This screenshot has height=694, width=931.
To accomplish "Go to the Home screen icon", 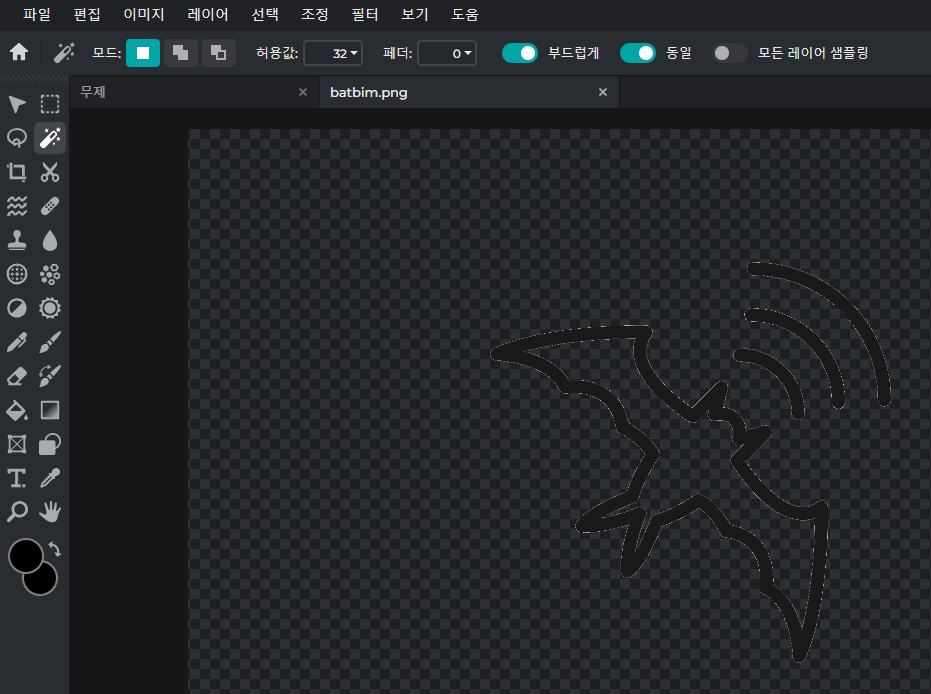I will [x=19, y=52].
